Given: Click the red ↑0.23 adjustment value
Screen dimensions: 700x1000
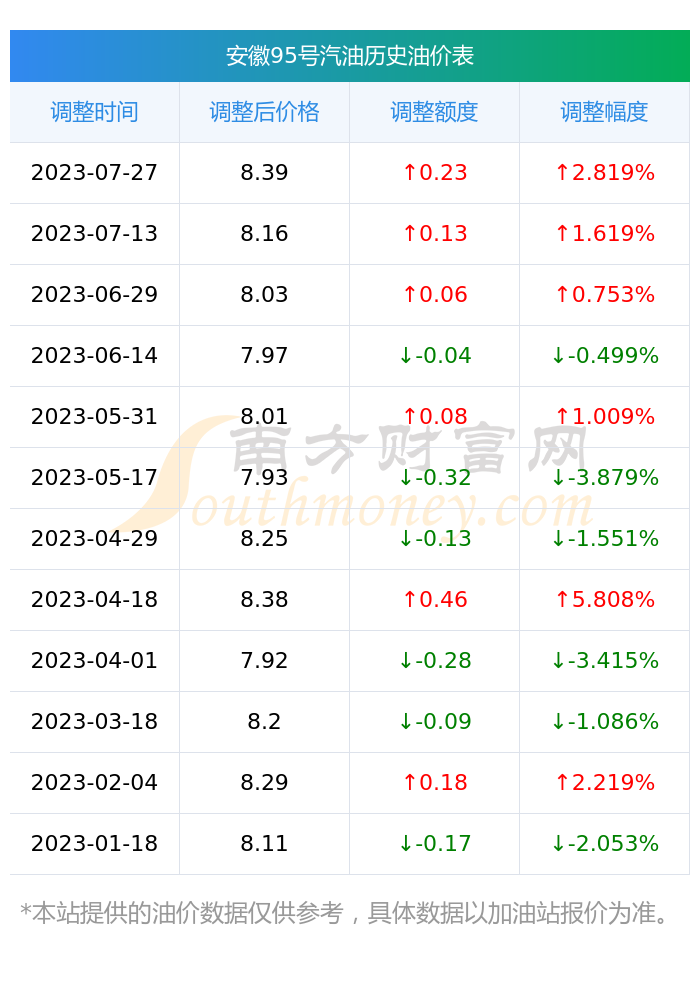Looking at the screenshot, I should [435, 173].
